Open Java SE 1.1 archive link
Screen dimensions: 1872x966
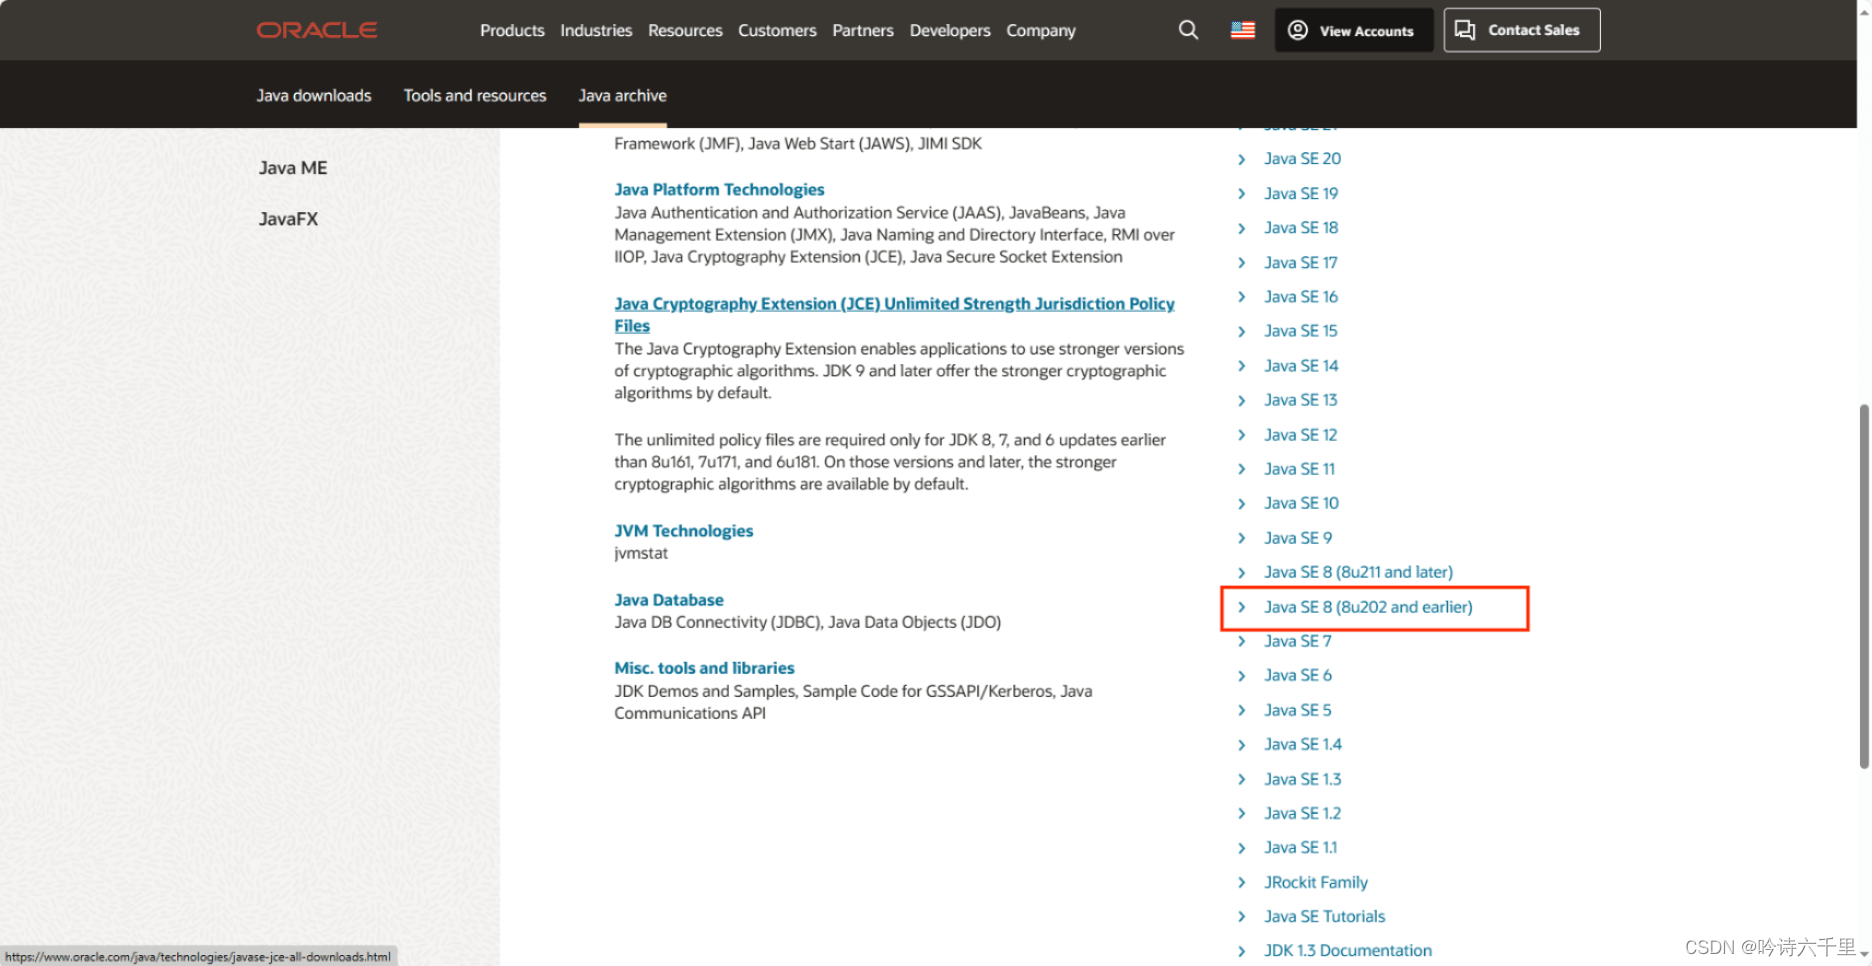click(1300, 847)
